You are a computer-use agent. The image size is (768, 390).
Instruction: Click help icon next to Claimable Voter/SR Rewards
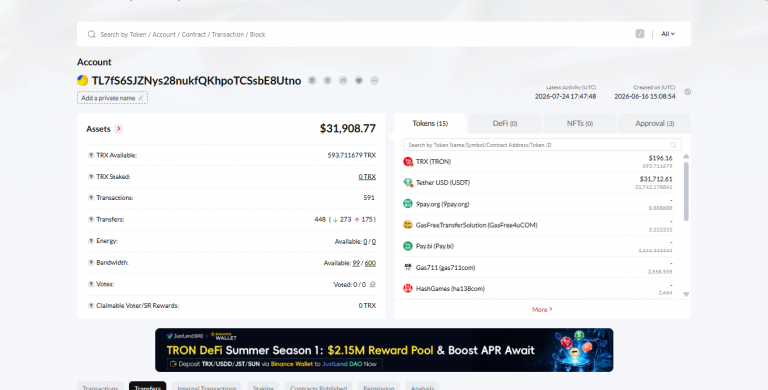pos(91,306)
